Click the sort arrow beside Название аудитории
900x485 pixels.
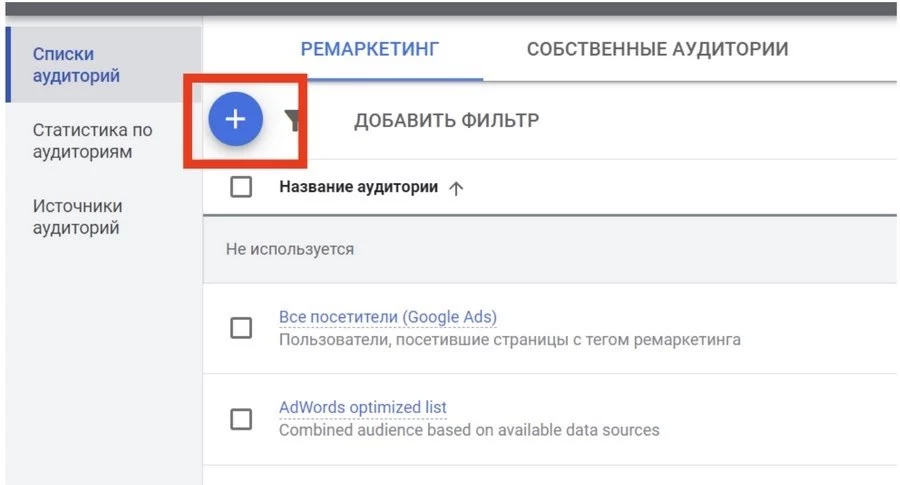pyautogui.click(x=456, y=188)
